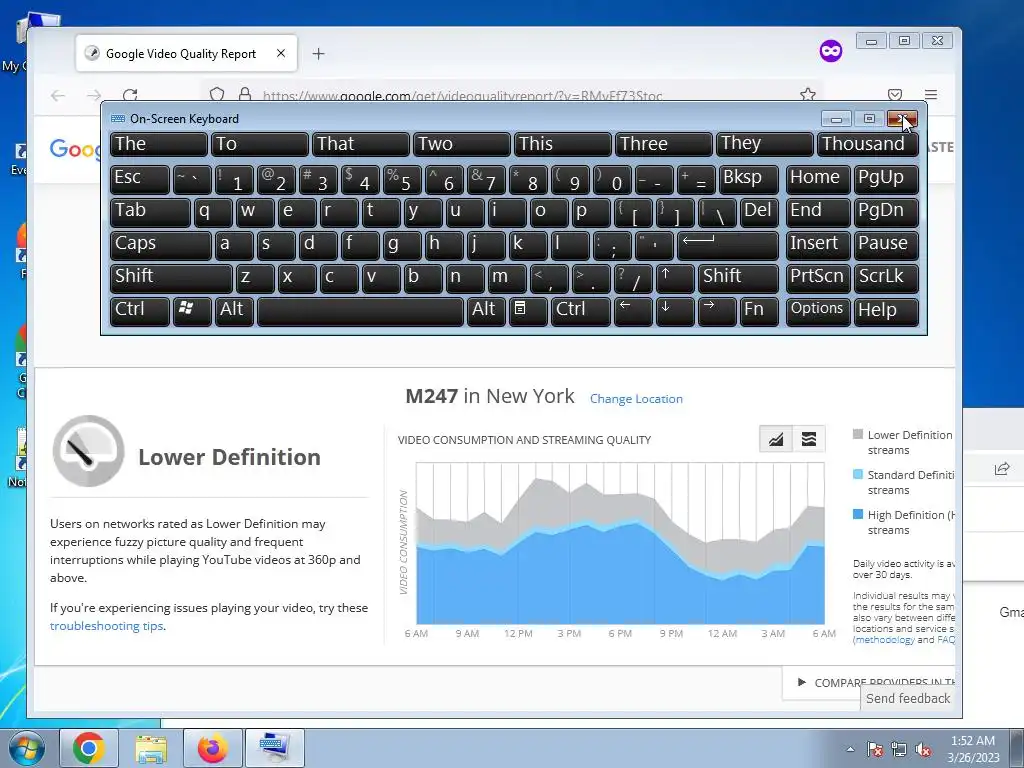Toggle the right Ctrl key

point(581,311)
